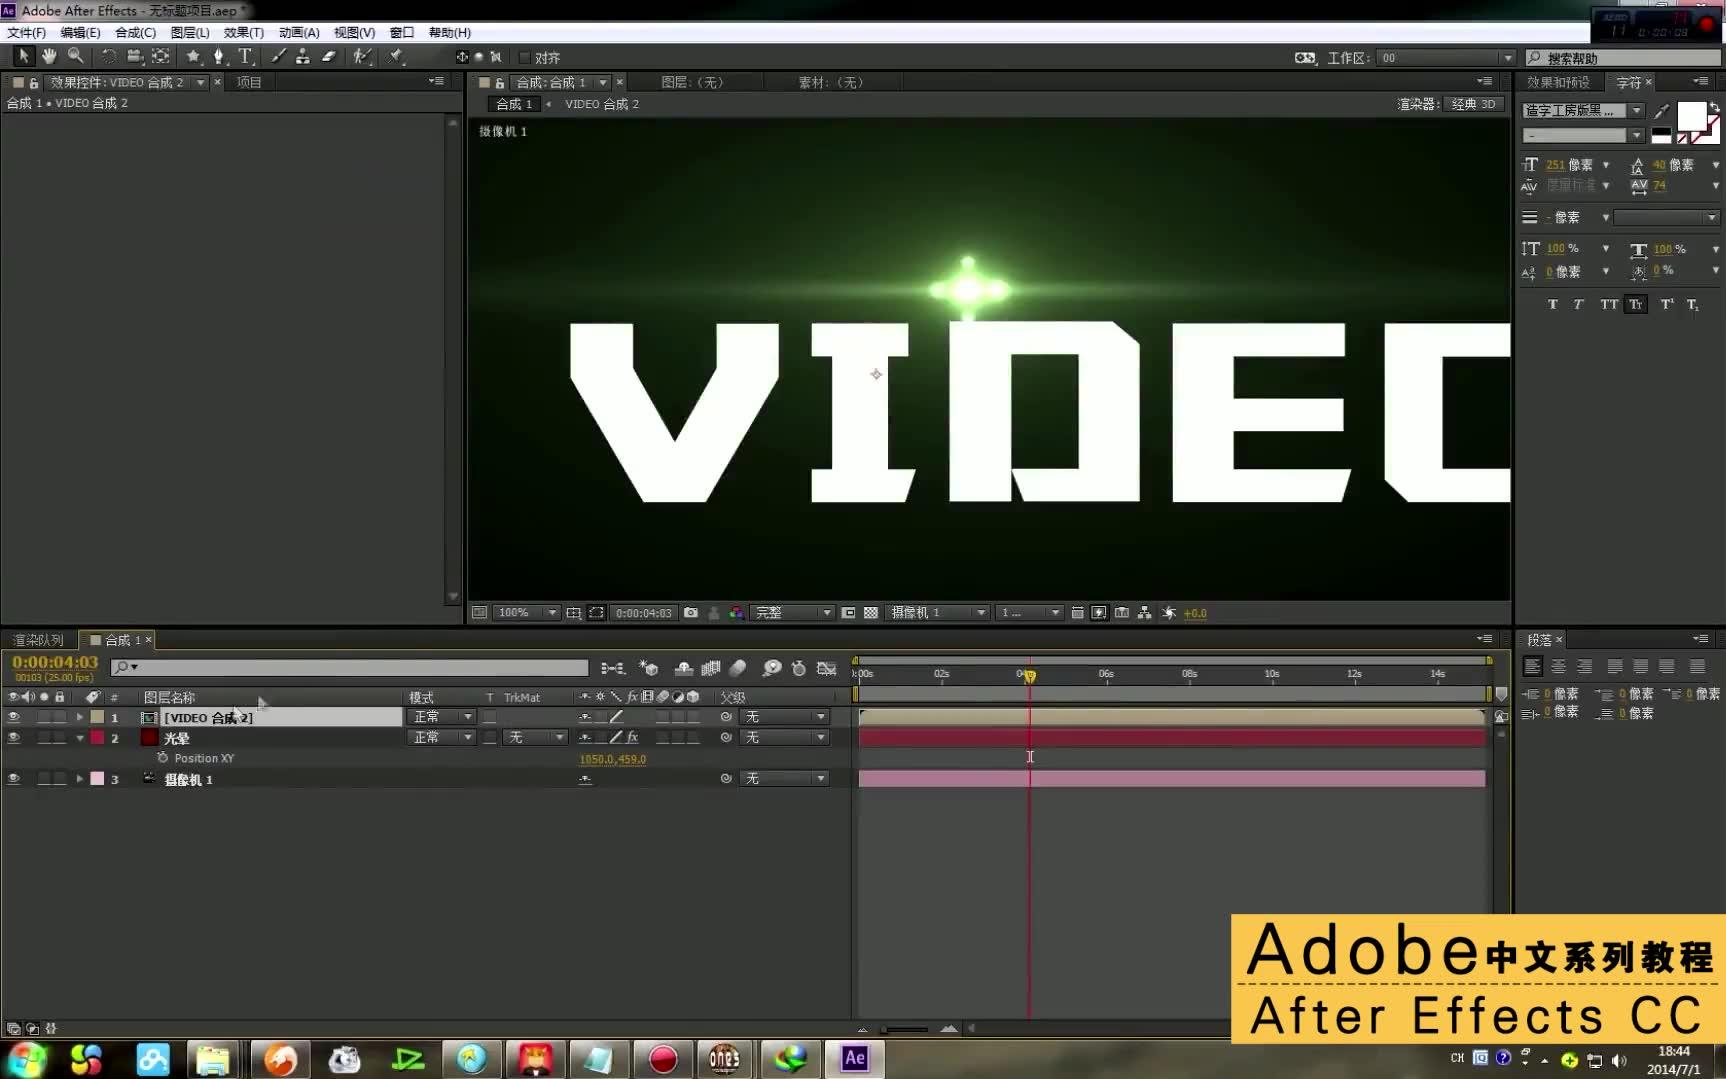Choose the Horizontal Type tool
The width and height of the screenshot is (1726, 1079).
(246, 56)
